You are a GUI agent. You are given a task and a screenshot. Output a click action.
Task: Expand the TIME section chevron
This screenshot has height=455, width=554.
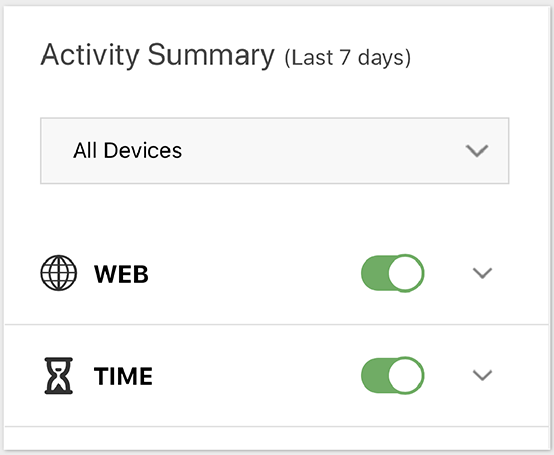click(x=482, y=375)
